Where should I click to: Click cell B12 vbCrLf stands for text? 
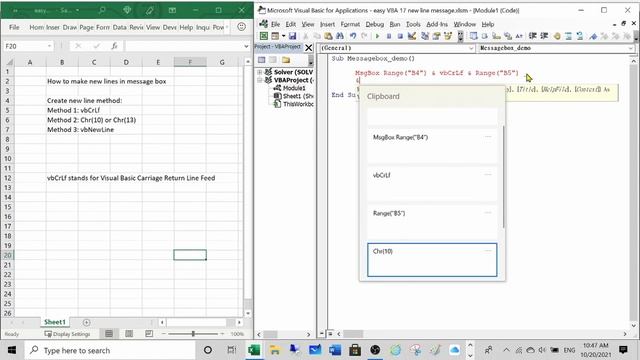tap(131, 178)
